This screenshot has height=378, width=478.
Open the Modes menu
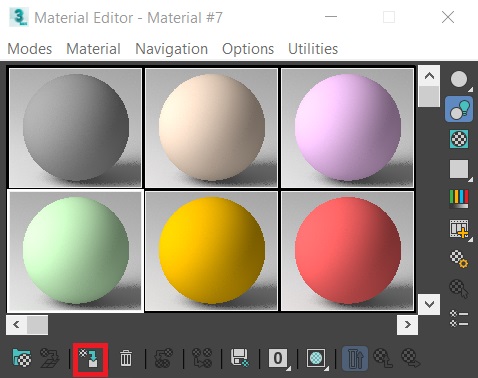click(30, 49)
